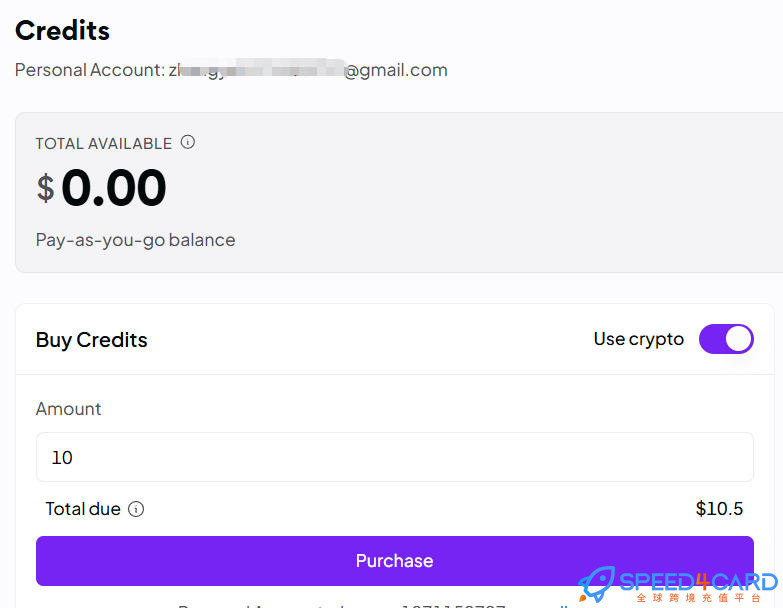The image size is (783, 608).
Task: Click the info icon next to Total due
Action: coord(136,509)
